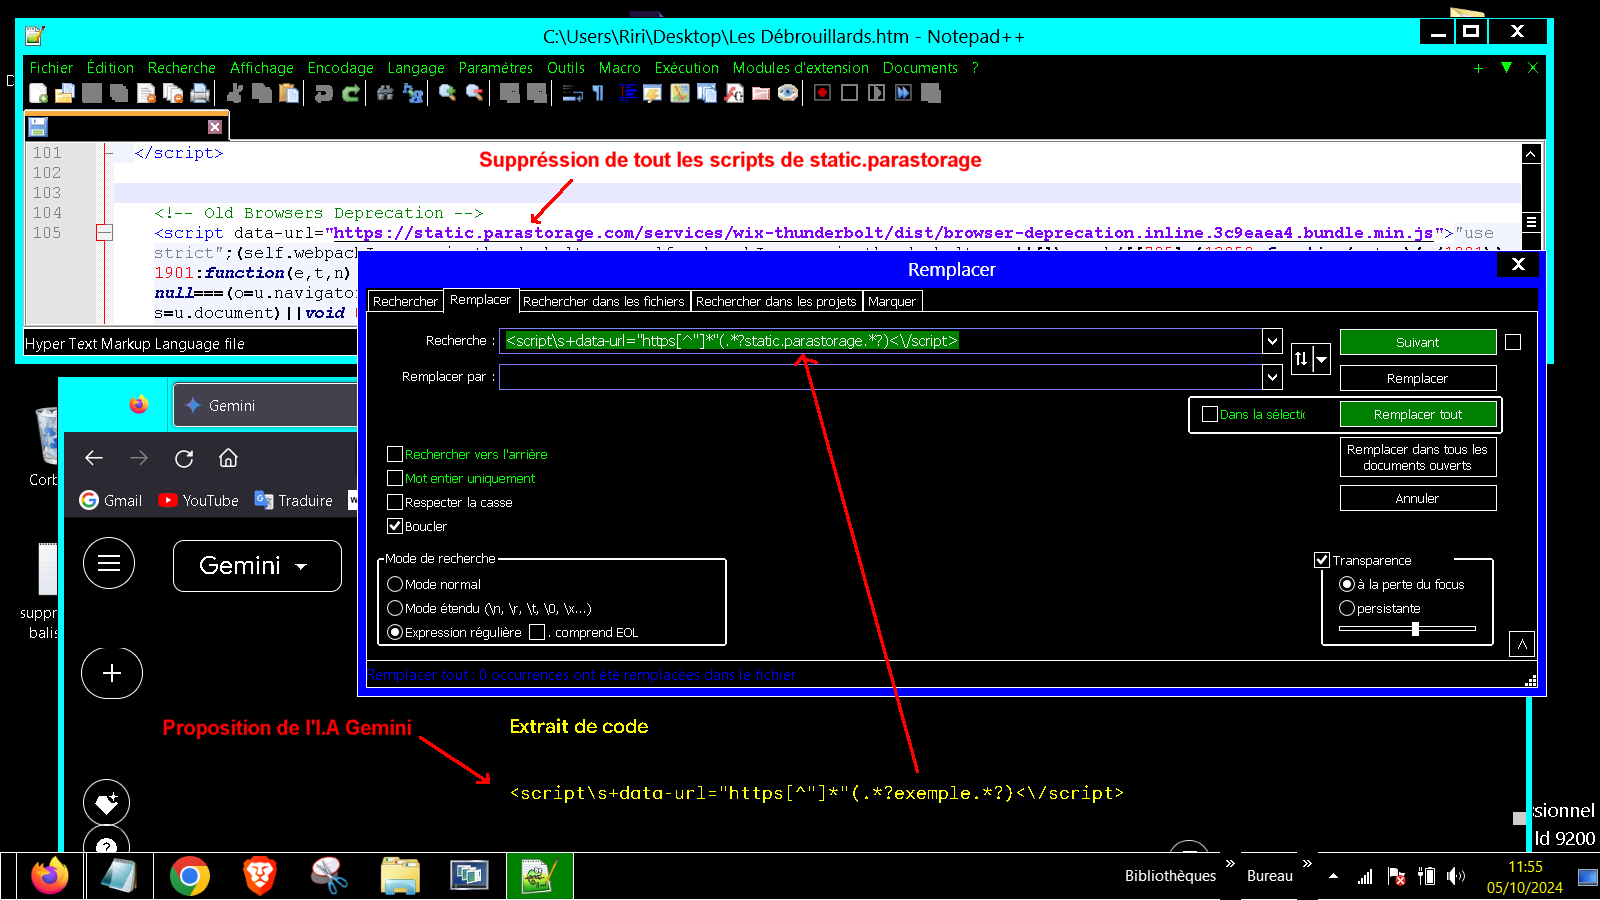Click the Stop macro recording icon
This screenshot has width=1600, height=900.
849,93
